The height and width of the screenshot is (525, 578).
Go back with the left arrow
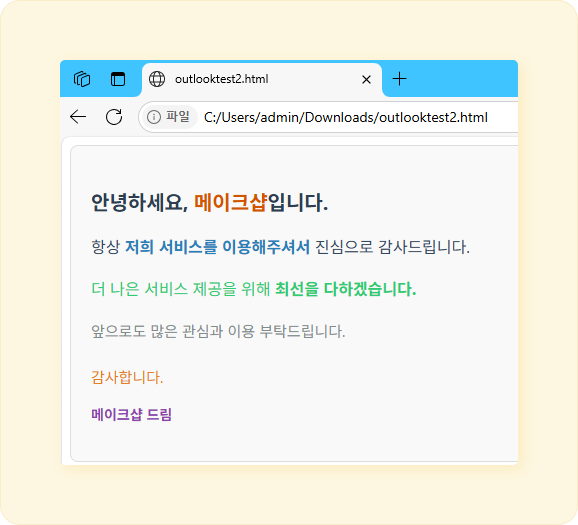tap(78, 117)
